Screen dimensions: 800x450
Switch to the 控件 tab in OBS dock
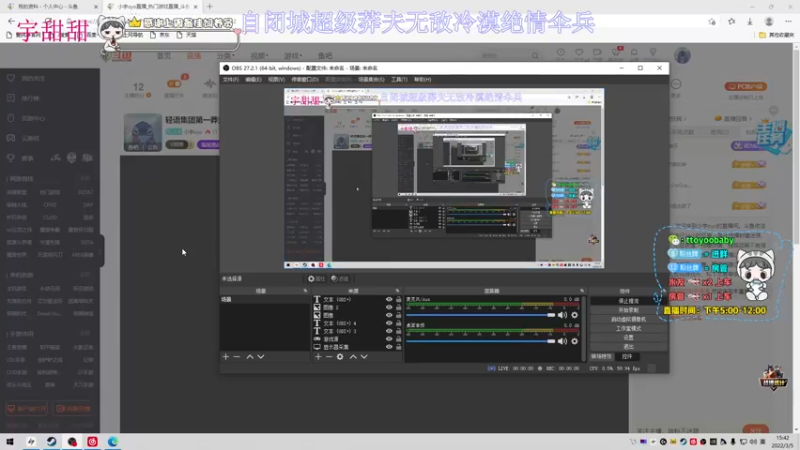point(627,357)
